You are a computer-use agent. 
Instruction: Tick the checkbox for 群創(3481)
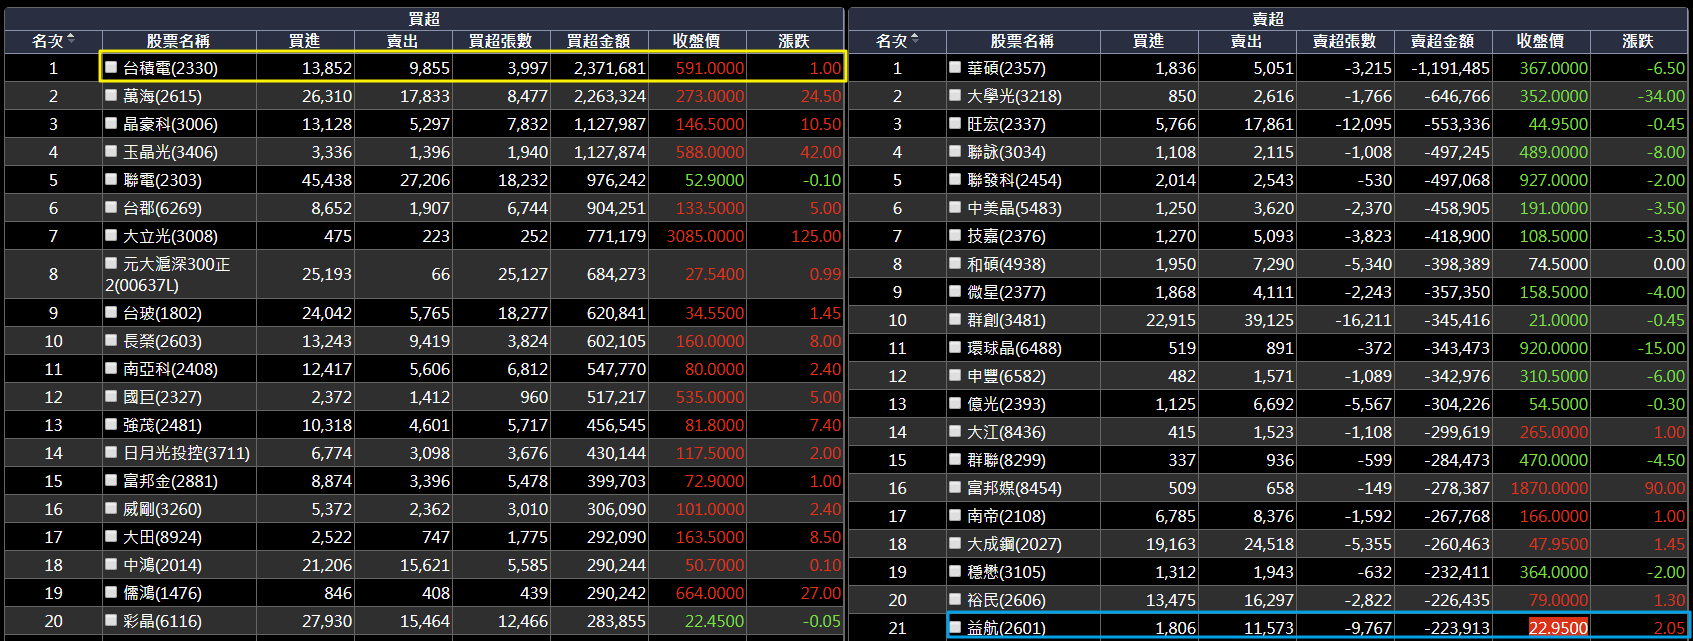(x=955, y=319)
